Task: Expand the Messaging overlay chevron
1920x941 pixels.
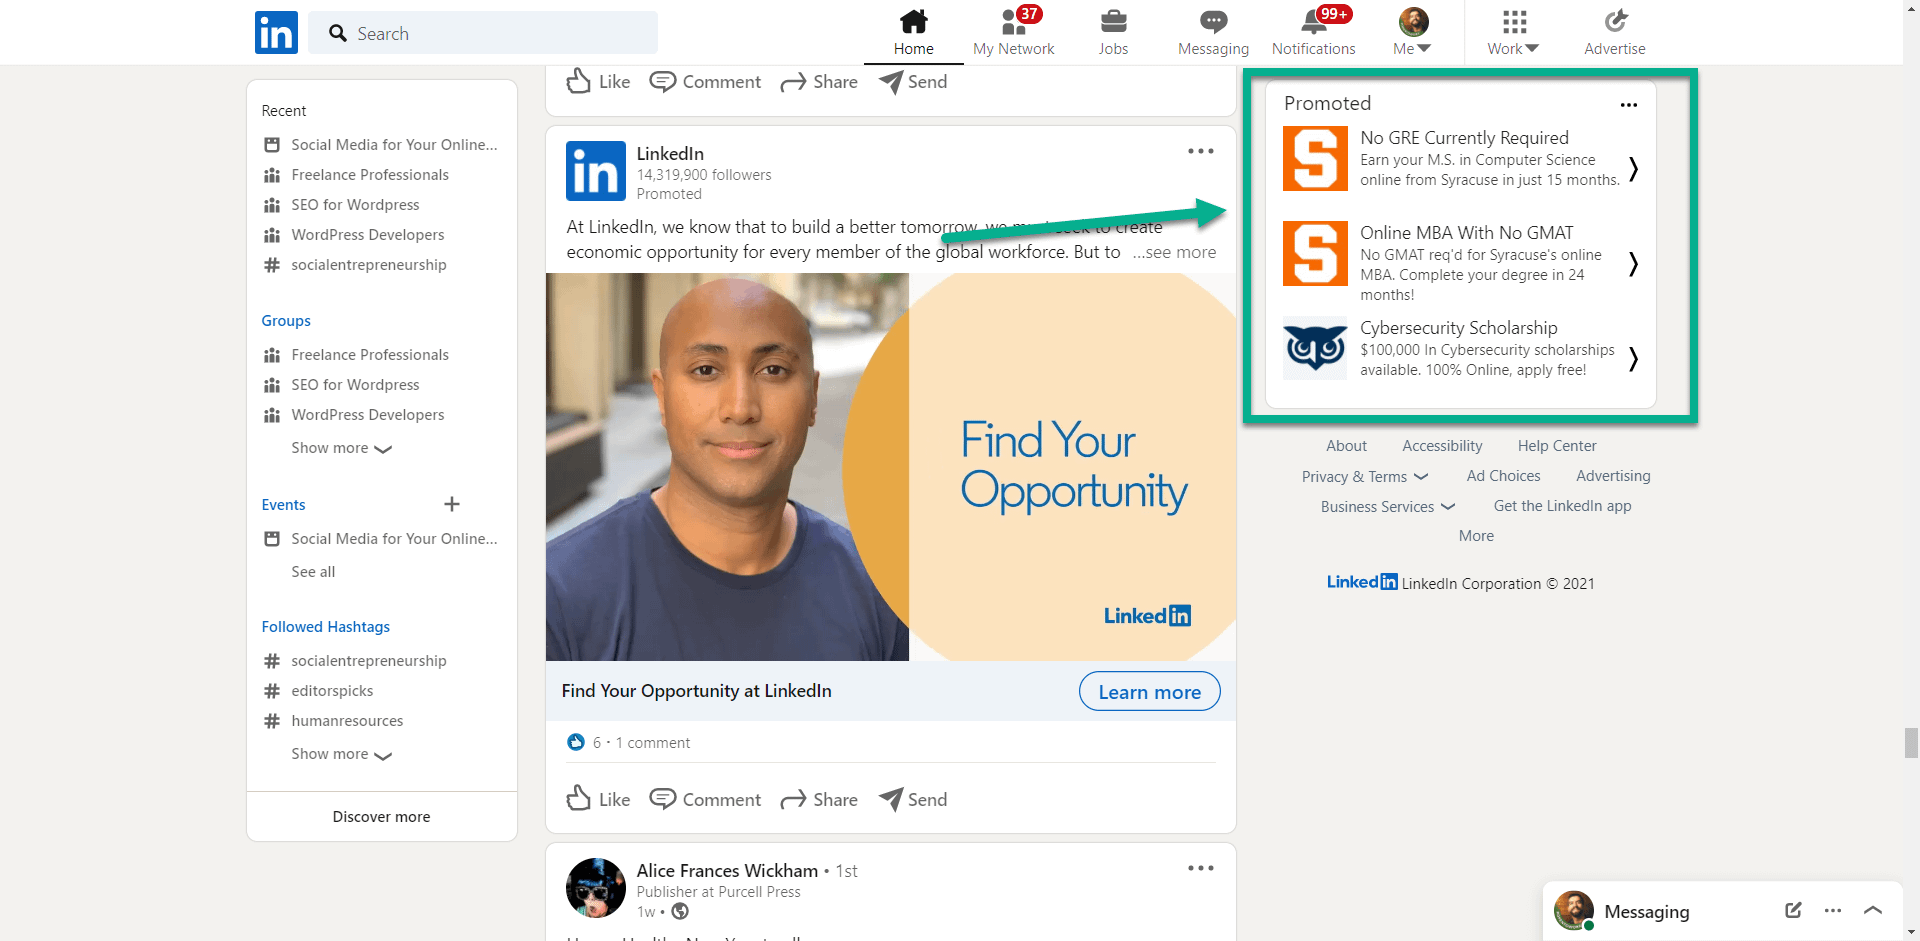Action: coord(1873,910)
